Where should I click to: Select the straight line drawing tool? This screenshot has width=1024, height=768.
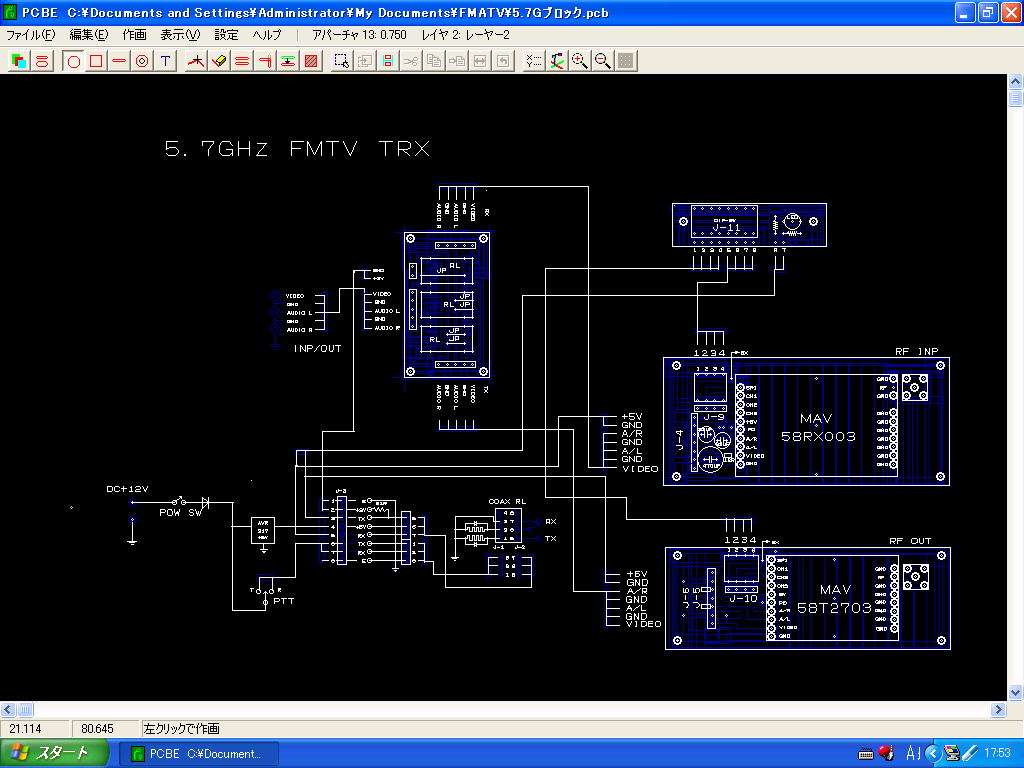(119, 61)
